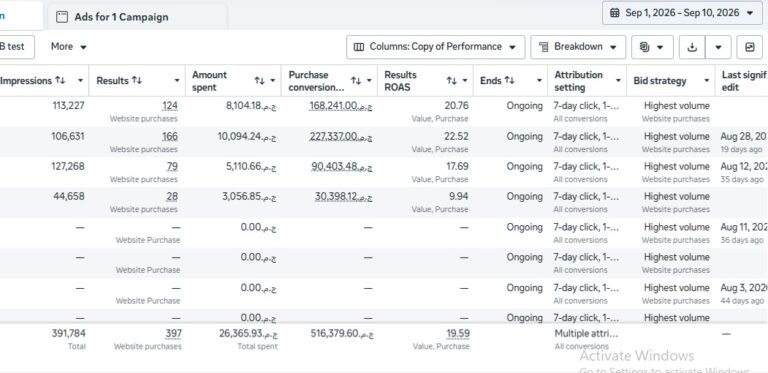Screen dimensions: 768x373
Task: Click the 124 website purchases result
Action: coord(170,106)
